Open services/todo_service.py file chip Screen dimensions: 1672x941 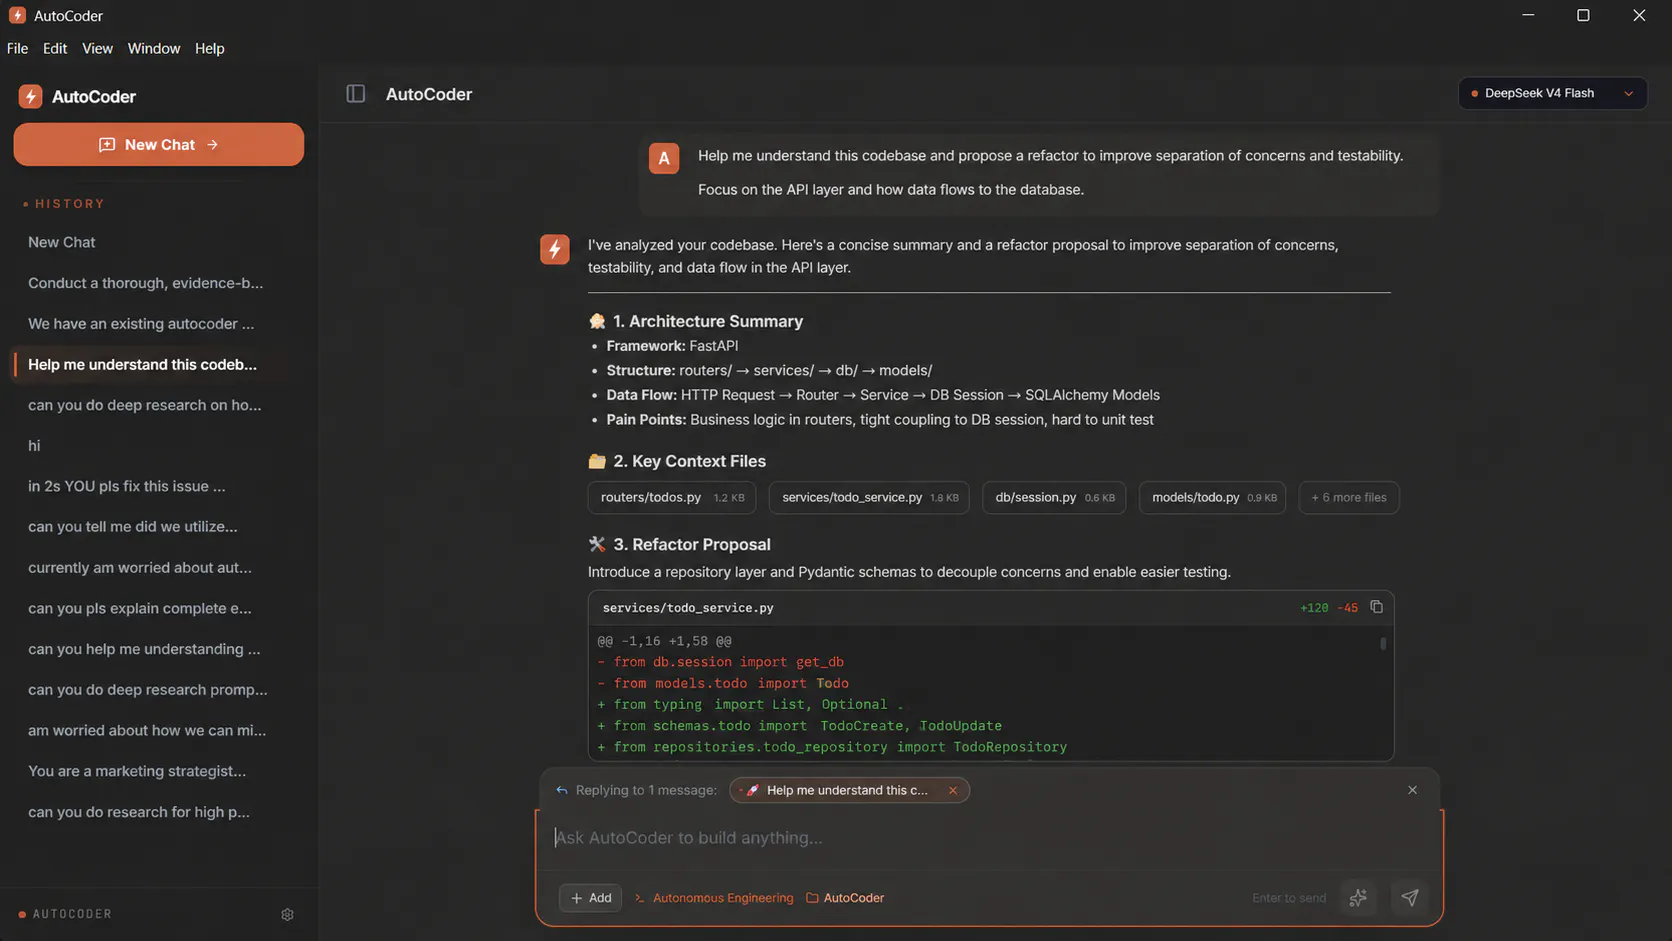coord(869,497)
